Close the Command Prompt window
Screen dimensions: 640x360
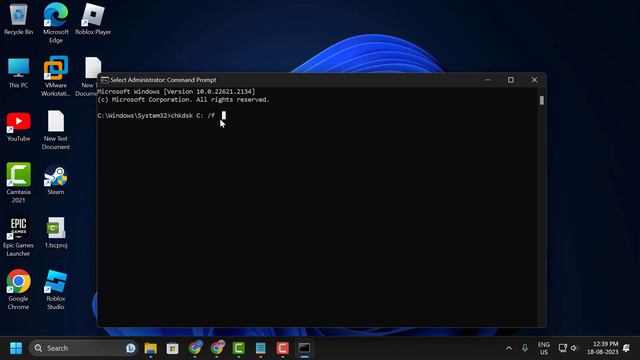pos(534,80)
